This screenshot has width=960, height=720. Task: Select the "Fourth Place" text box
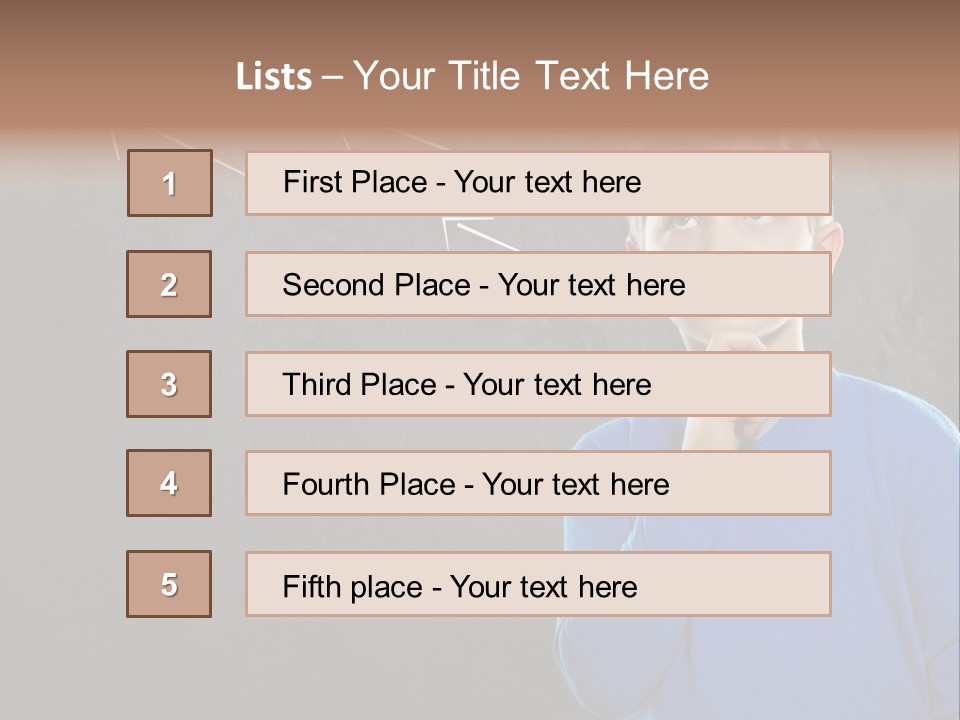tap(538, 483)
